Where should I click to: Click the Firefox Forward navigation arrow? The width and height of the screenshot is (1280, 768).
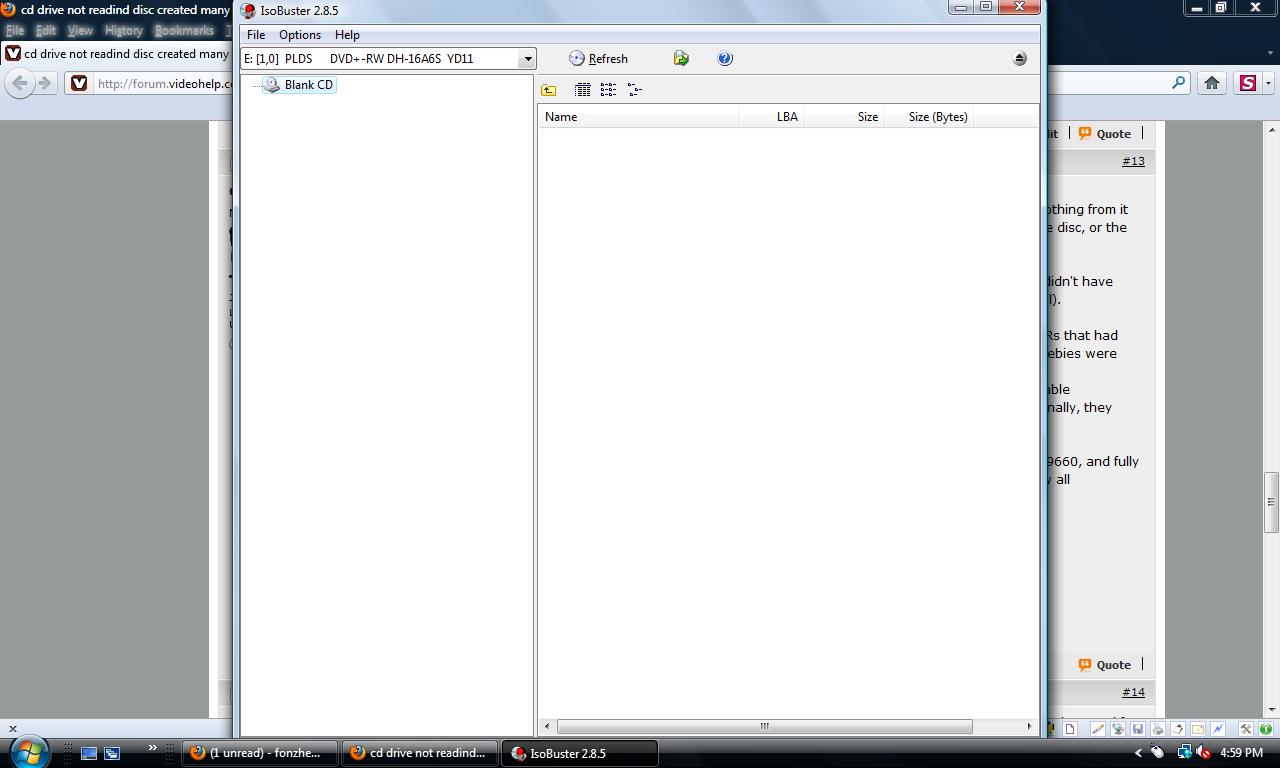(44, 83)
